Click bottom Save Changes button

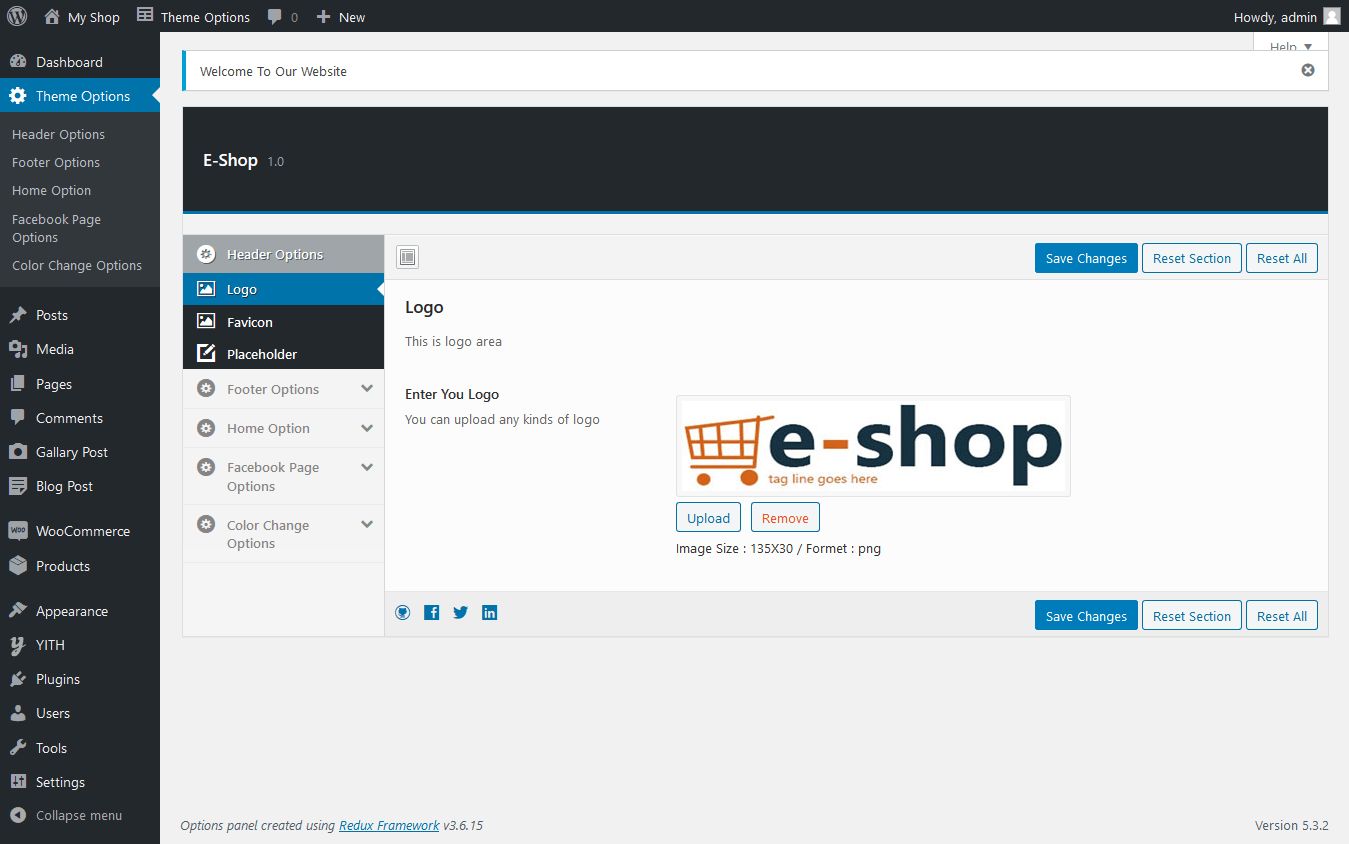click(x=1086, y=616)
